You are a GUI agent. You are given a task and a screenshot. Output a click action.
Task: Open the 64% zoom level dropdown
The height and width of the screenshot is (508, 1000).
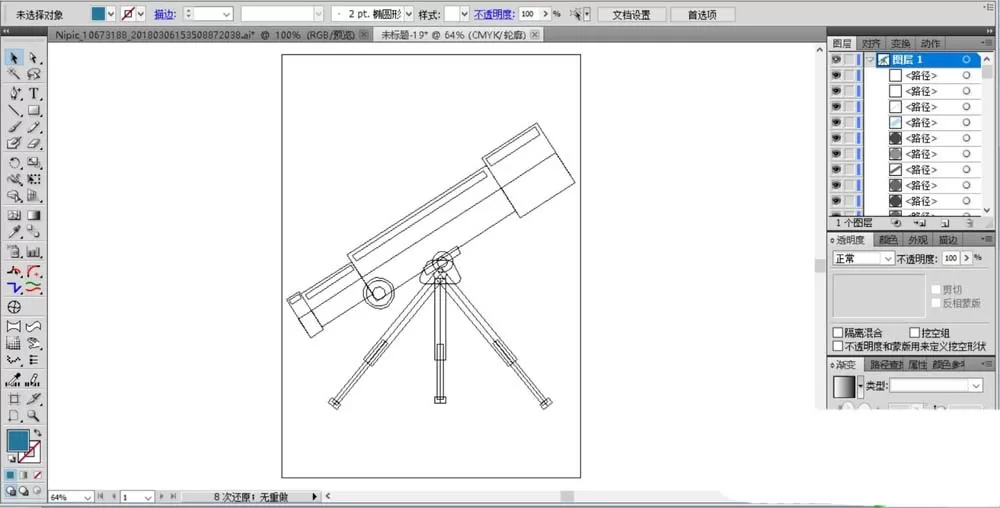coord(88,497)
